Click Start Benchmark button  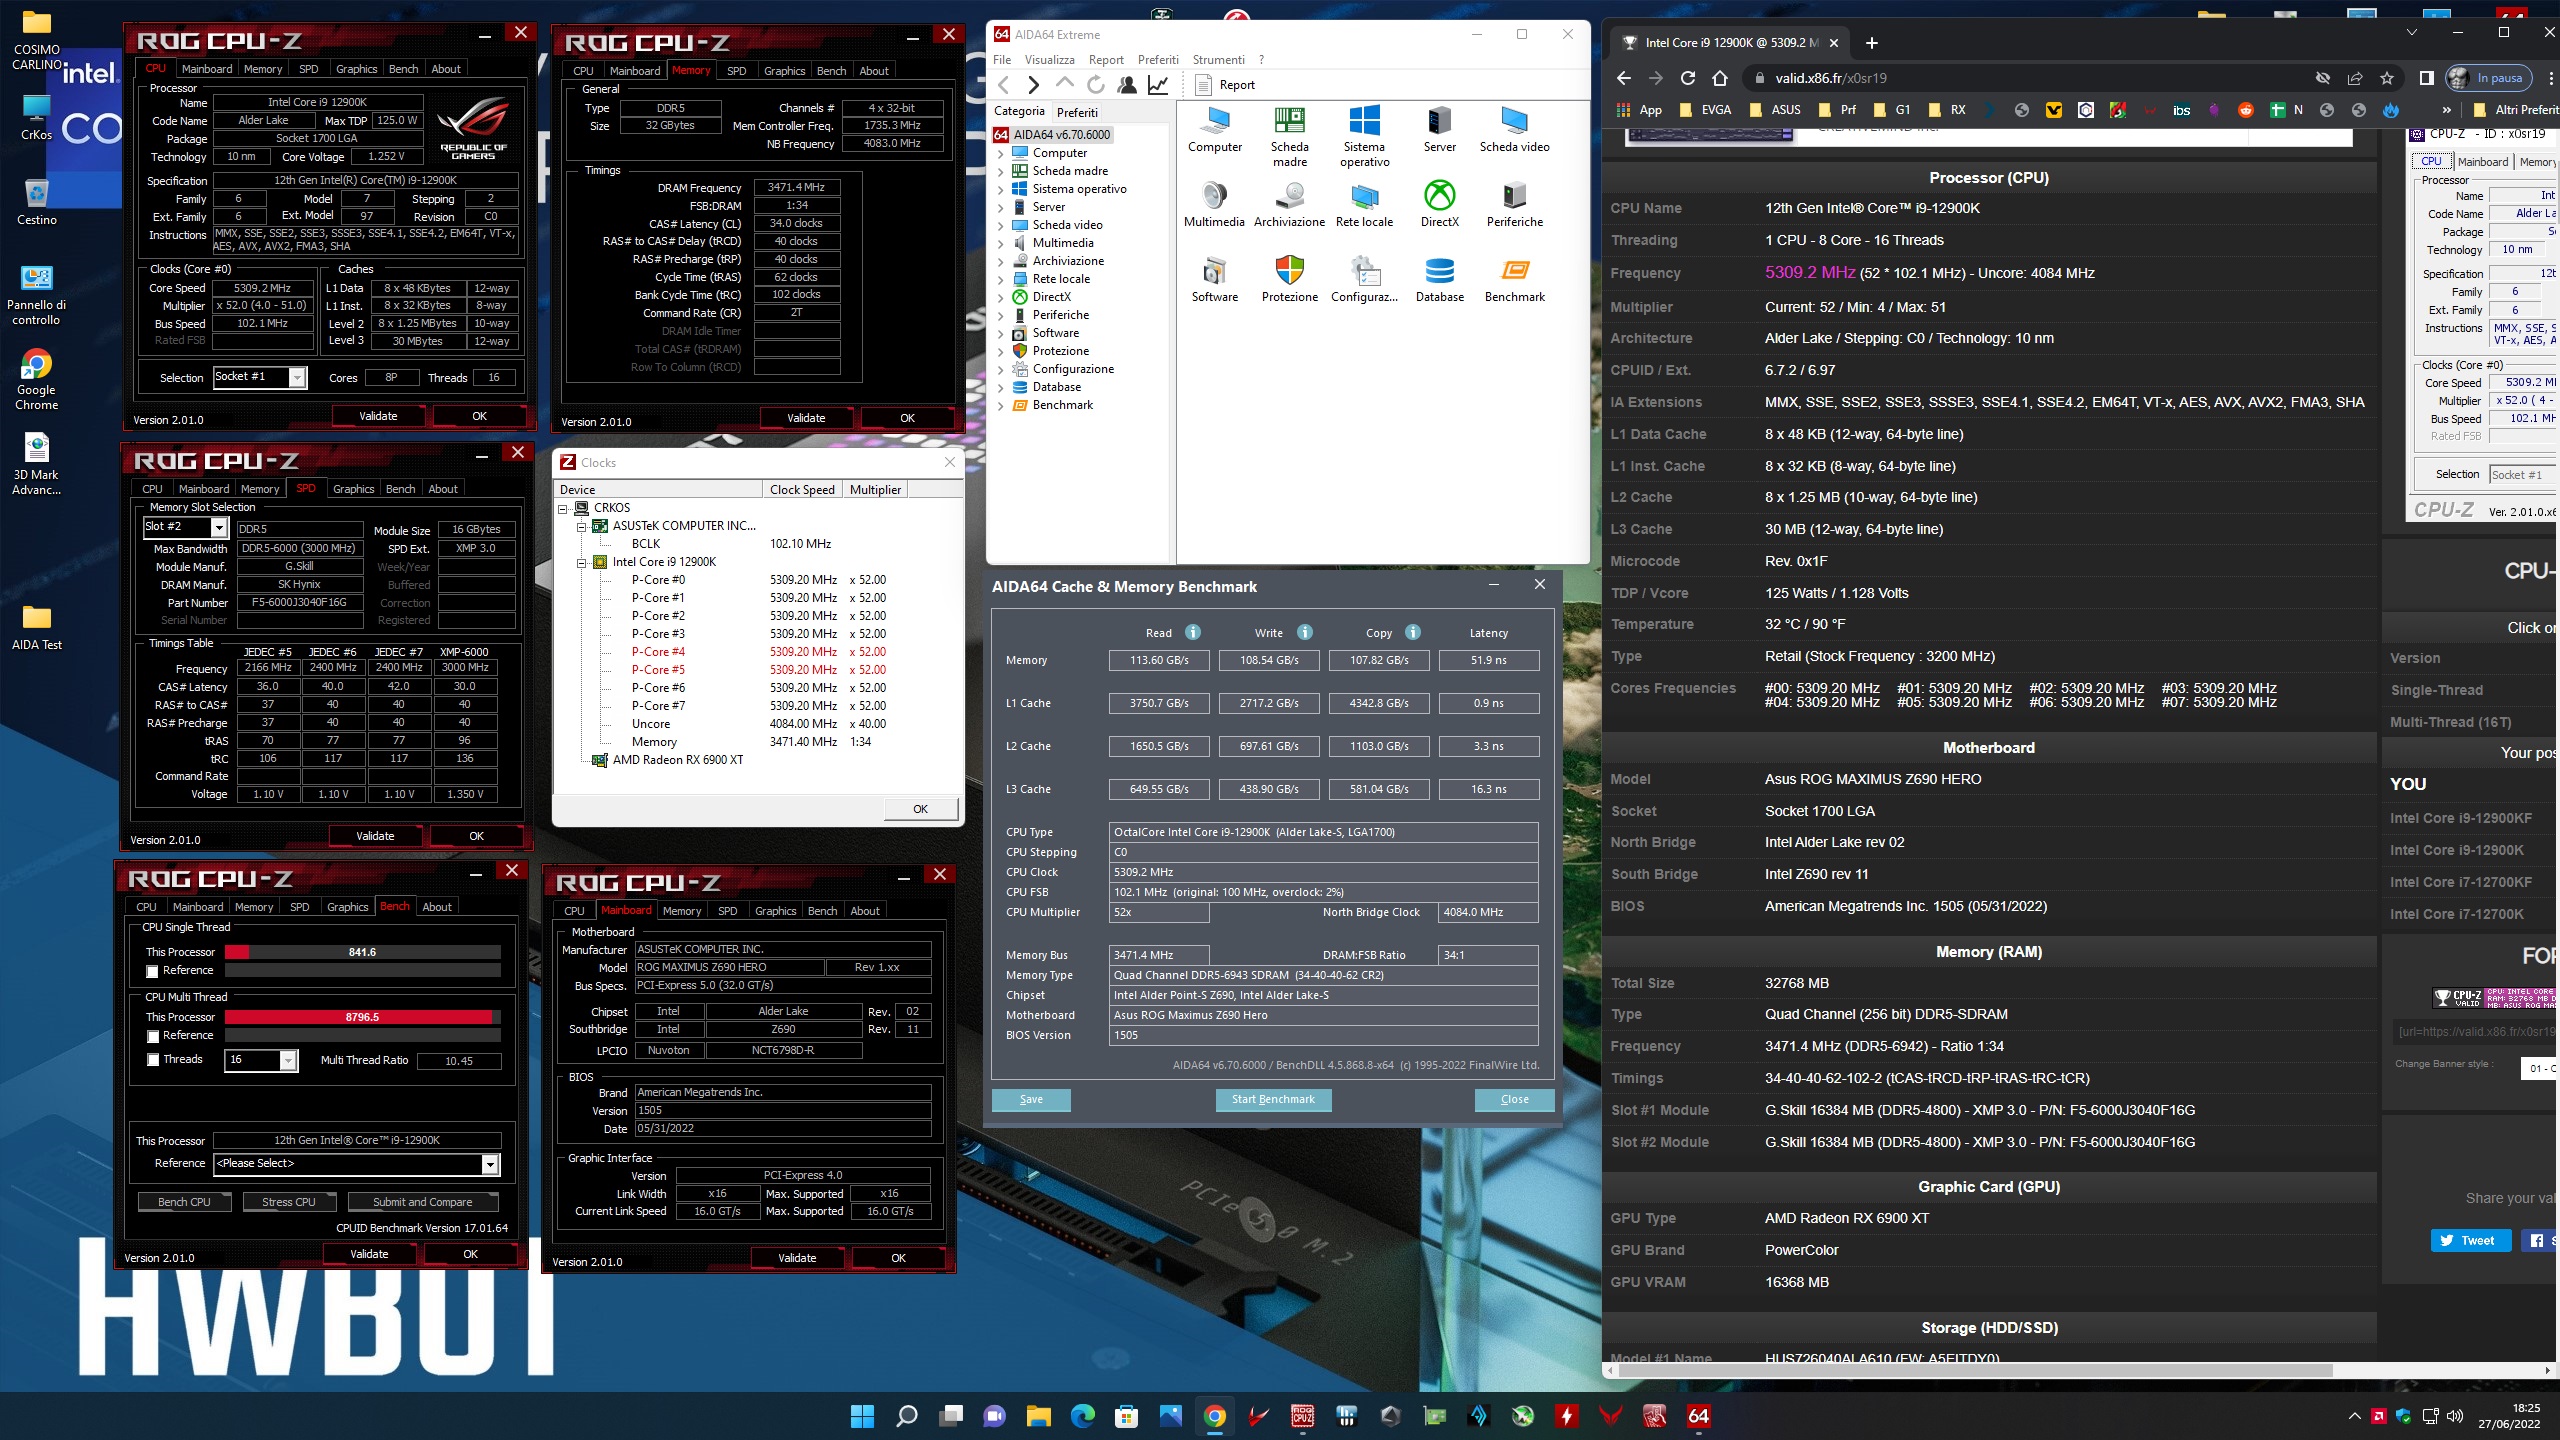pyautogui.click(x=1273, y=1099)
